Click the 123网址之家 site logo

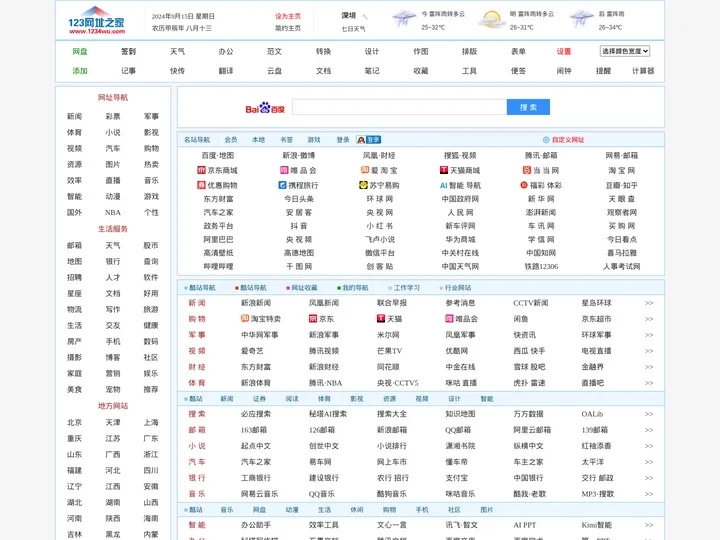(x=96, y=20)
